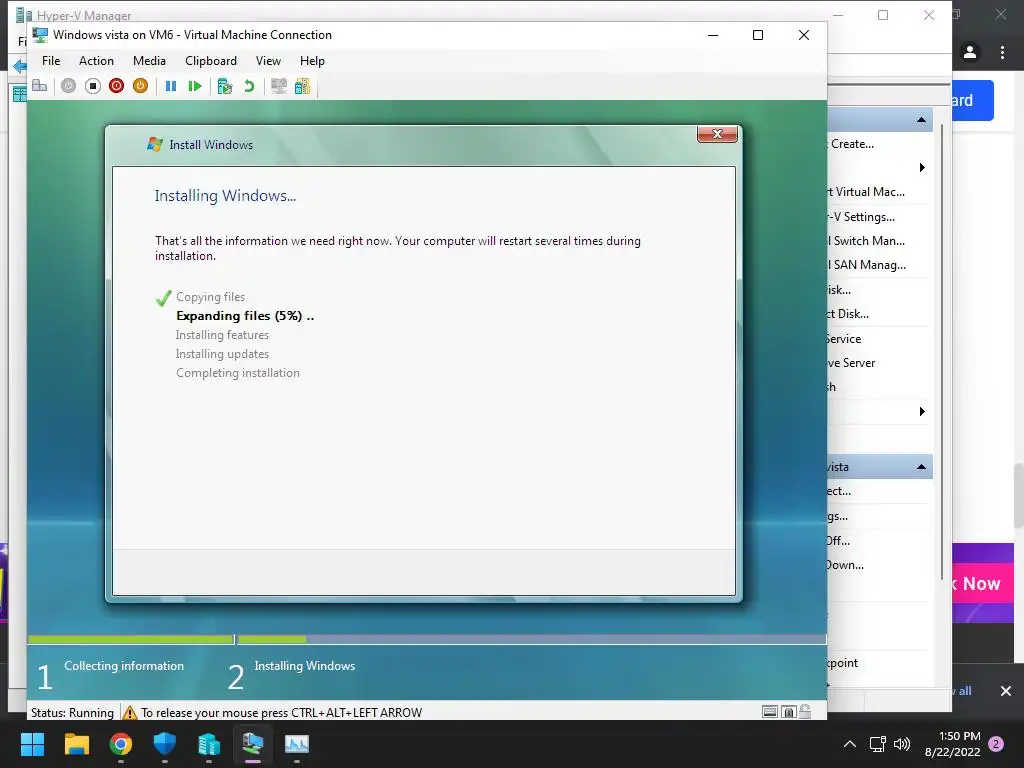The height and width of the screenshot is (768, 1024).
Task: Create a checkpoint from the toolbar
Action: [x=225, y=86]
